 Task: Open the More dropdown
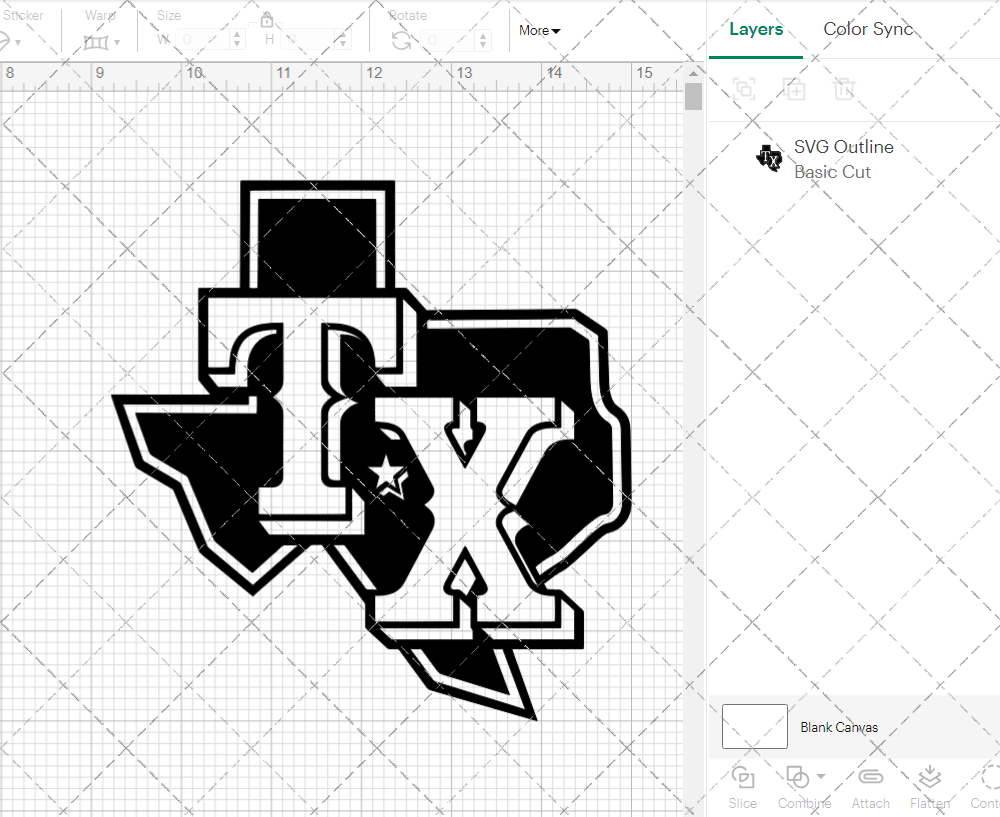coord(538,31)
